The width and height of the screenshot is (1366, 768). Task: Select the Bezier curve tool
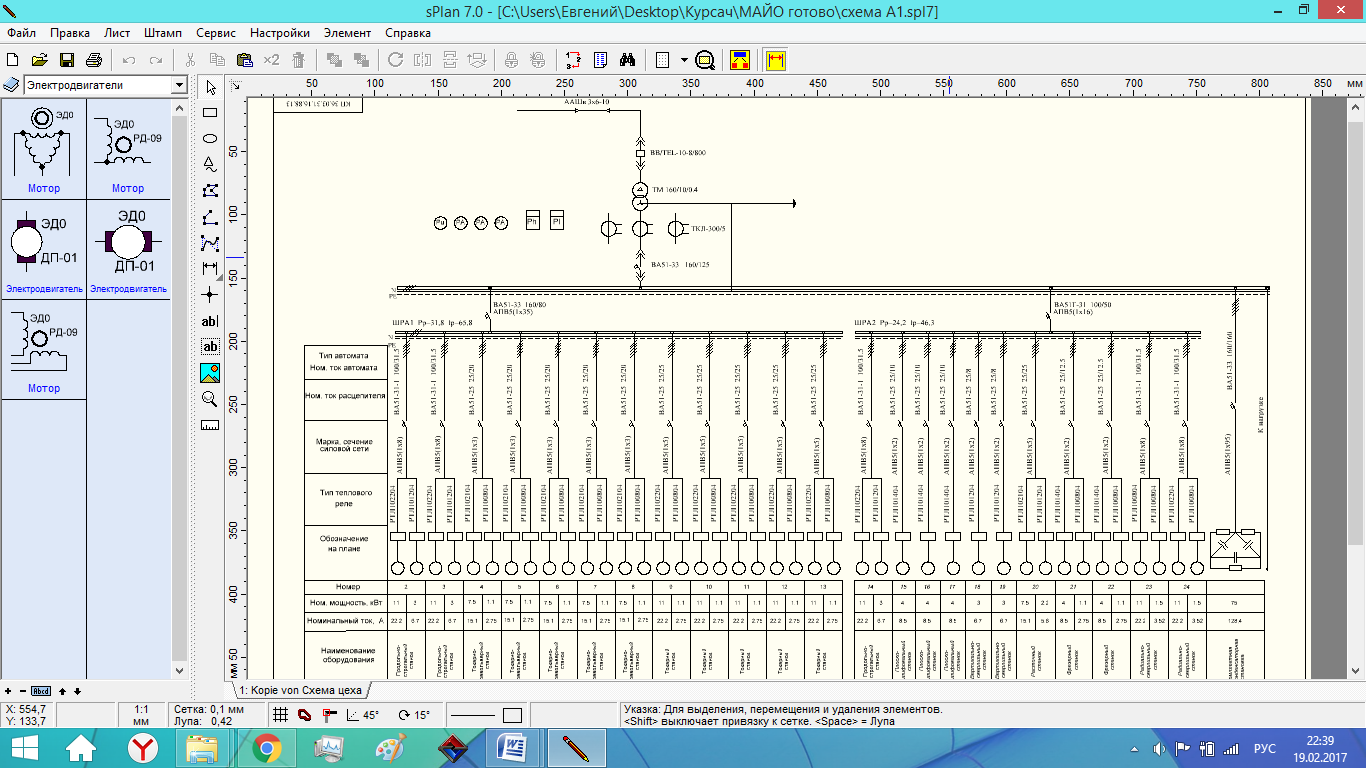pyautogui.click(x=210, y=242)
